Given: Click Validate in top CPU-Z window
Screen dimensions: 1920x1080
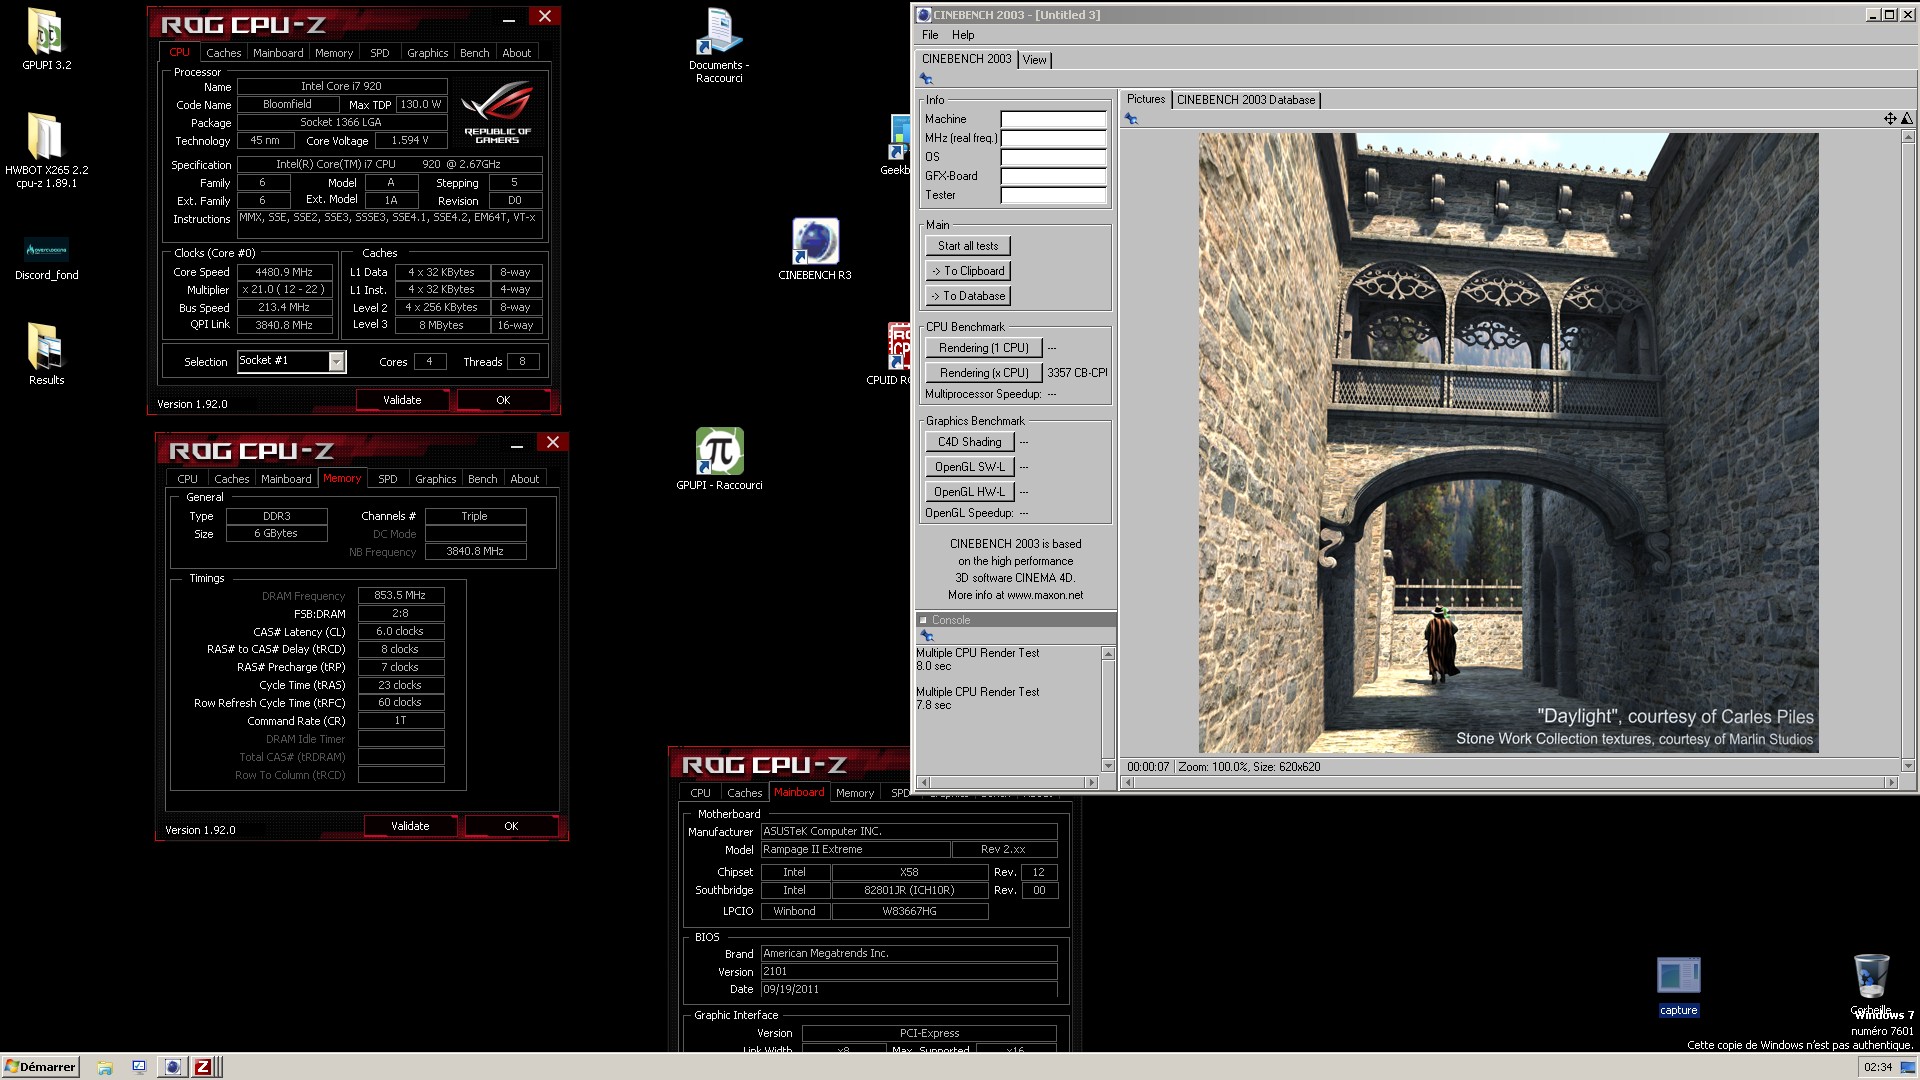Looking at the screenshot, I should [402, 400].
